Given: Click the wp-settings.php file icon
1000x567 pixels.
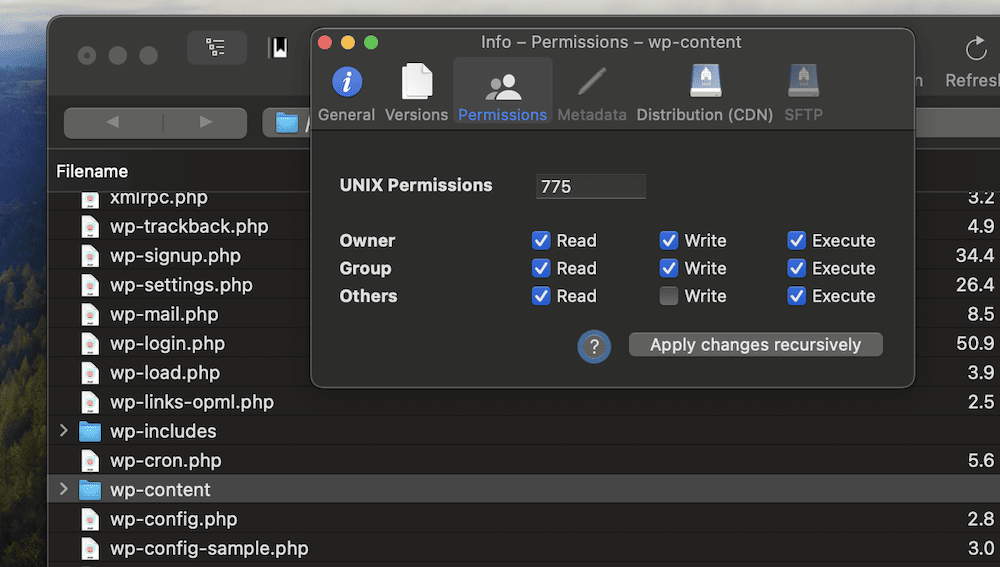Looking at the screenshot, I should click(90, 284).
